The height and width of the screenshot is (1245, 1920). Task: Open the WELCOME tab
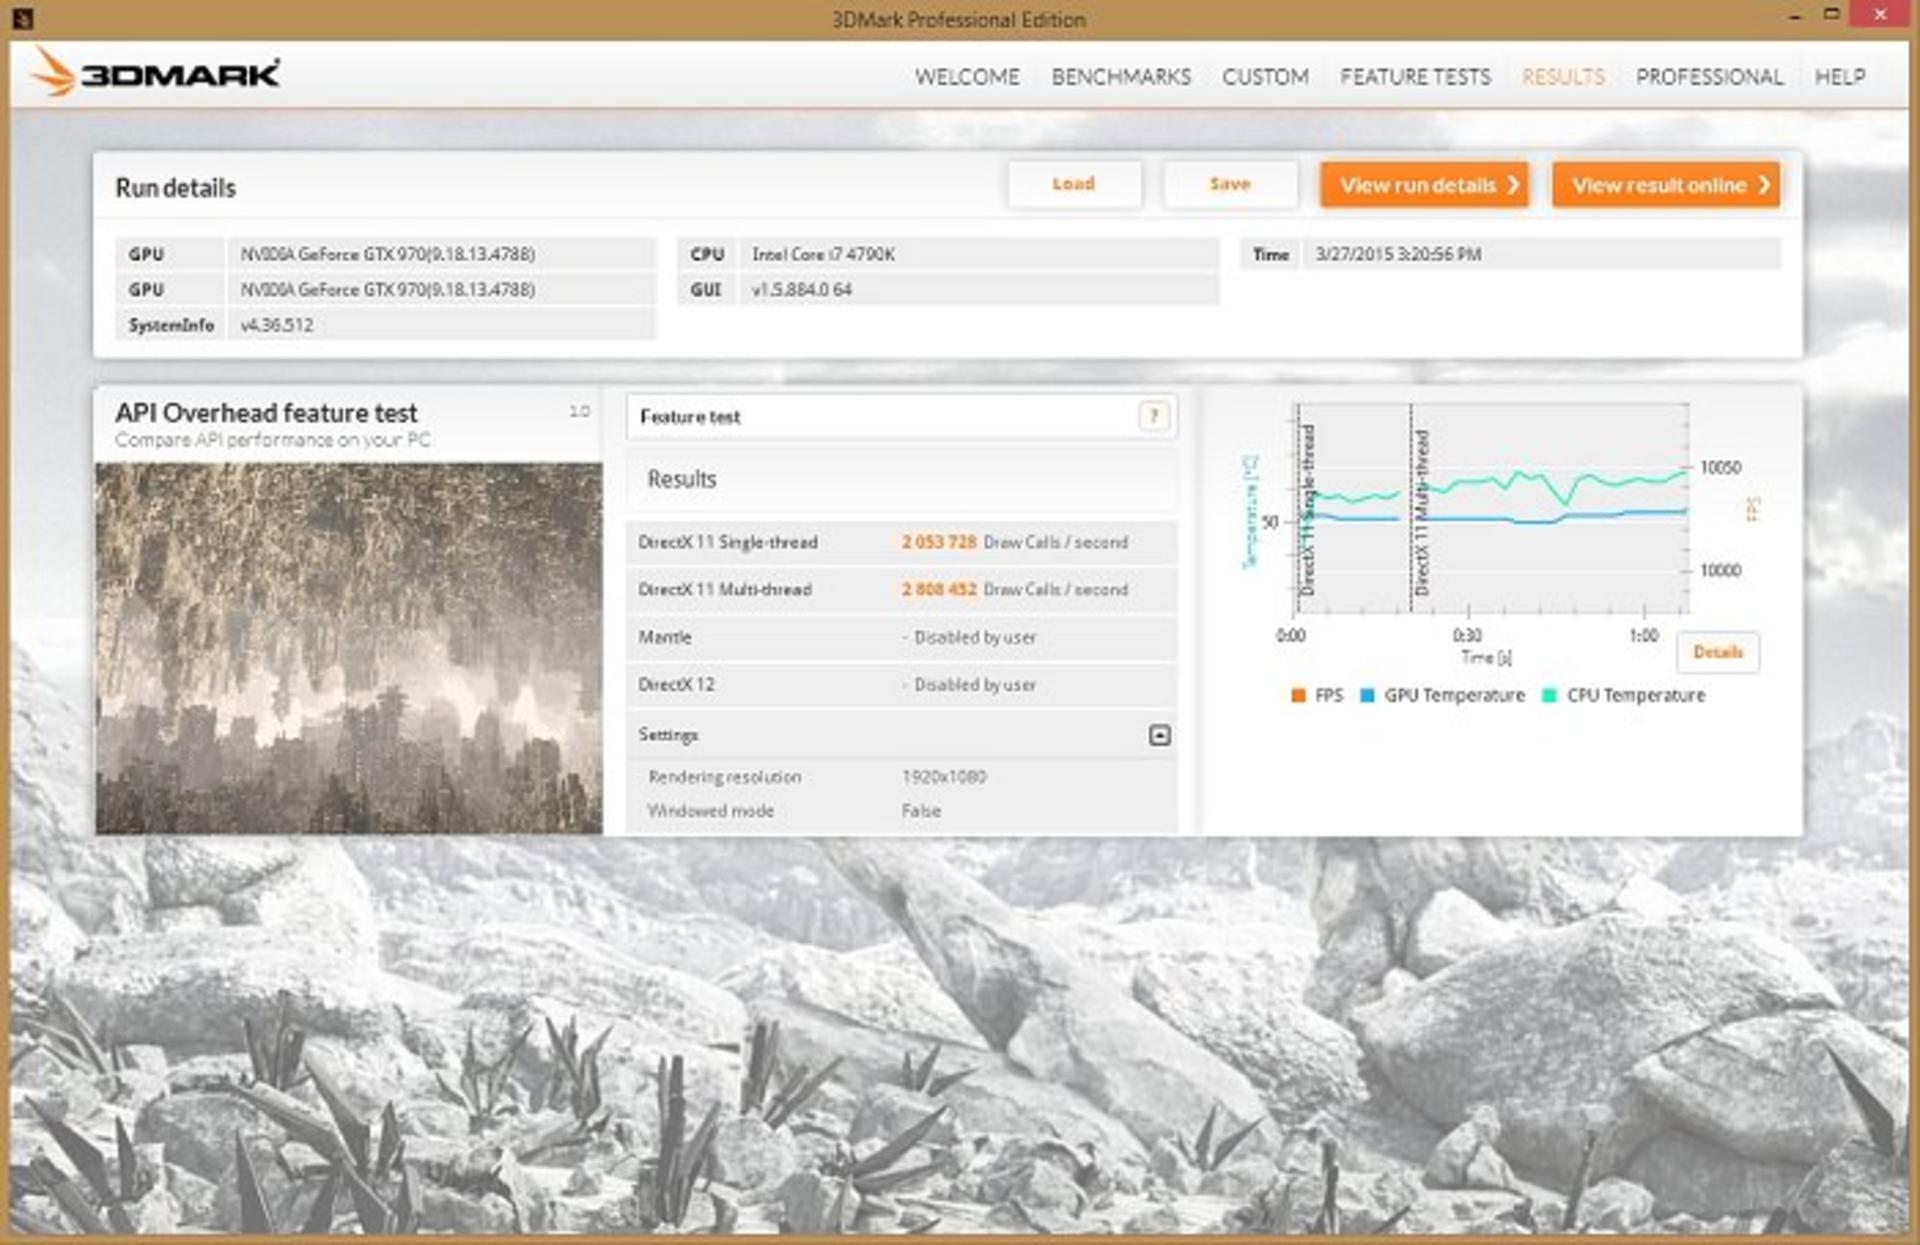967,77
